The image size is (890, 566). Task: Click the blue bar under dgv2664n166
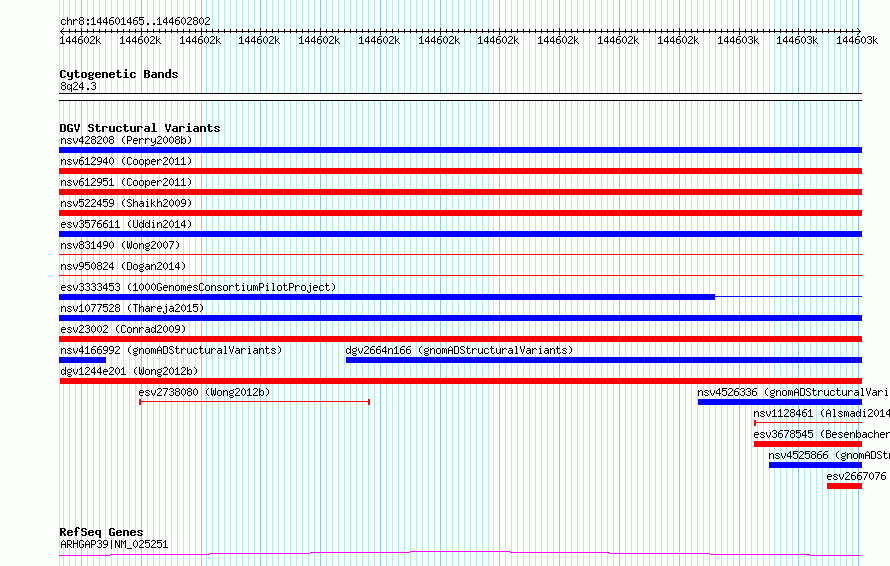(604, 360)
